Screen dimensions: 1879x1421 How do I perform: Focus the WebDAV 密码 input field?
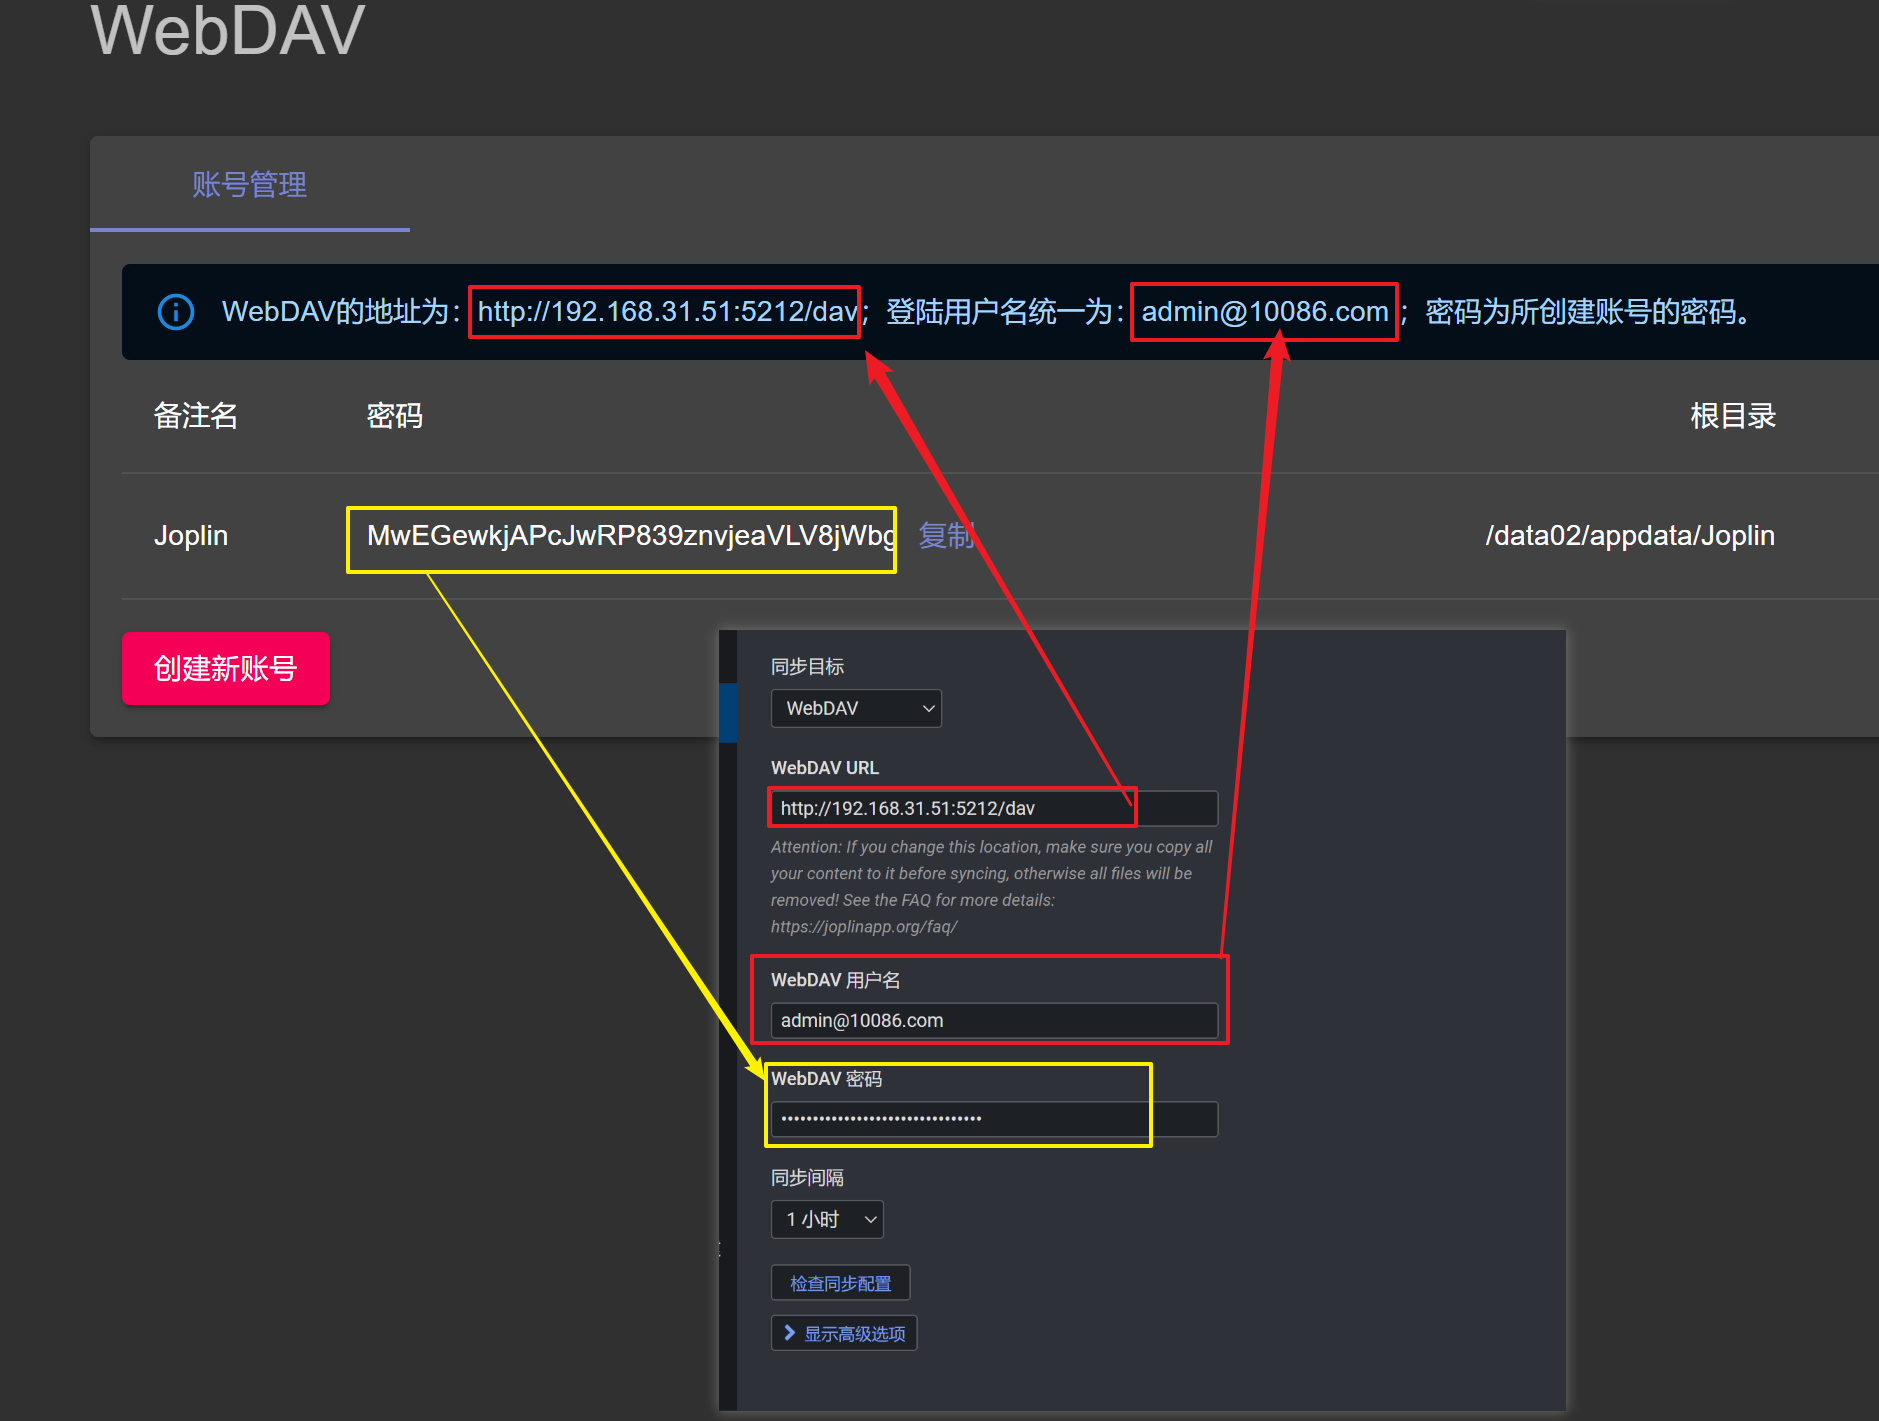click(x=994, y=1119)
